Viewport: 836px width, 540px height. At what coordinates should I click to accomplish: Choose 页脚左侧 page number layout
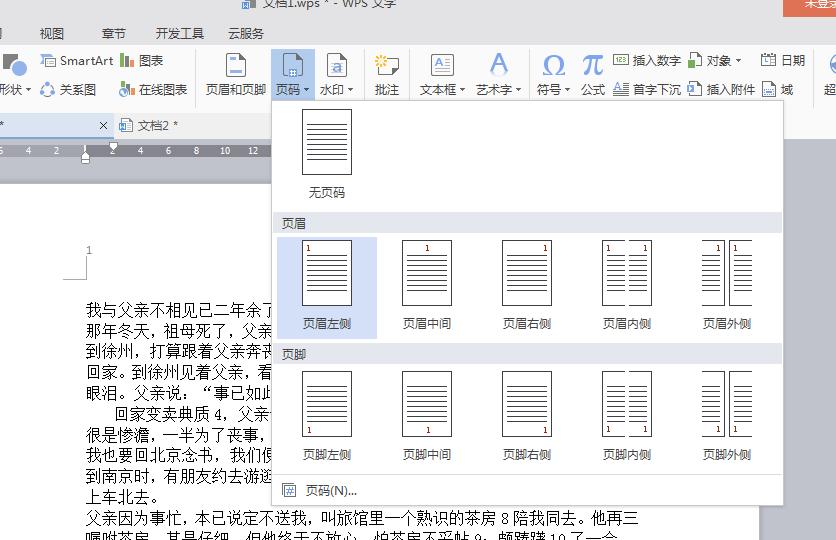click(x=327, y=417)
